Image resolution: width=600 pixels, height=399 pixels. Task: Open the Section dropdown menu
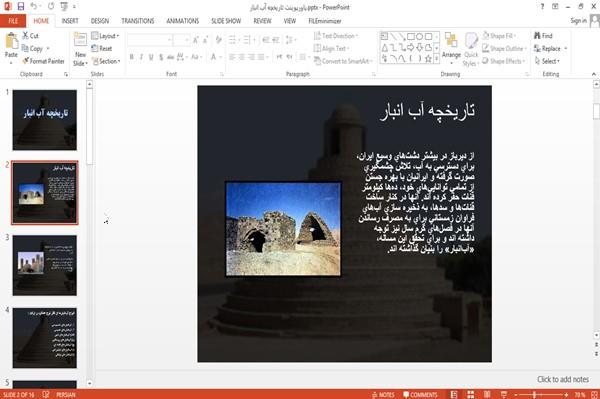(106, 61)
